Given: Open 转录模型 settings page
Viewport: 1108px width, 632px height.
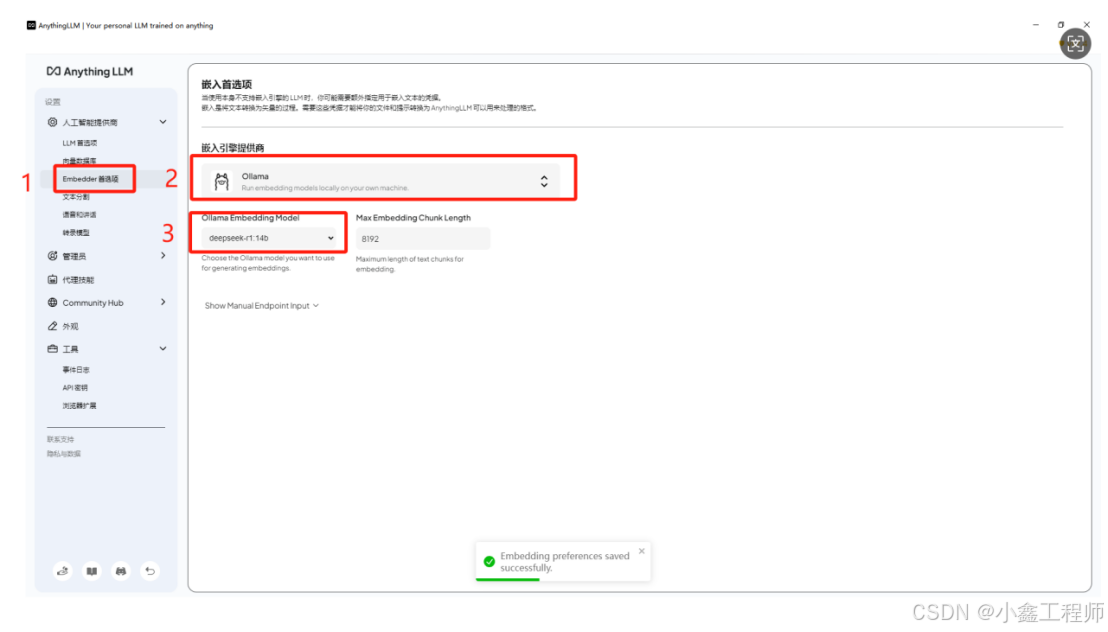Looking at the screenshot, I should [76, 233].
